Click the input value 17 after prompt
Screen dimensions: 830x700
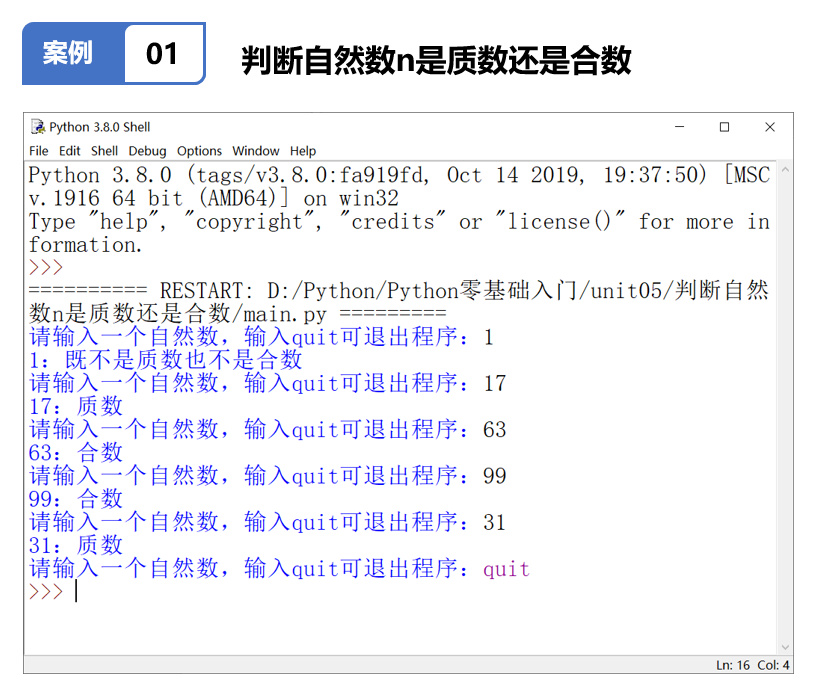495,383
